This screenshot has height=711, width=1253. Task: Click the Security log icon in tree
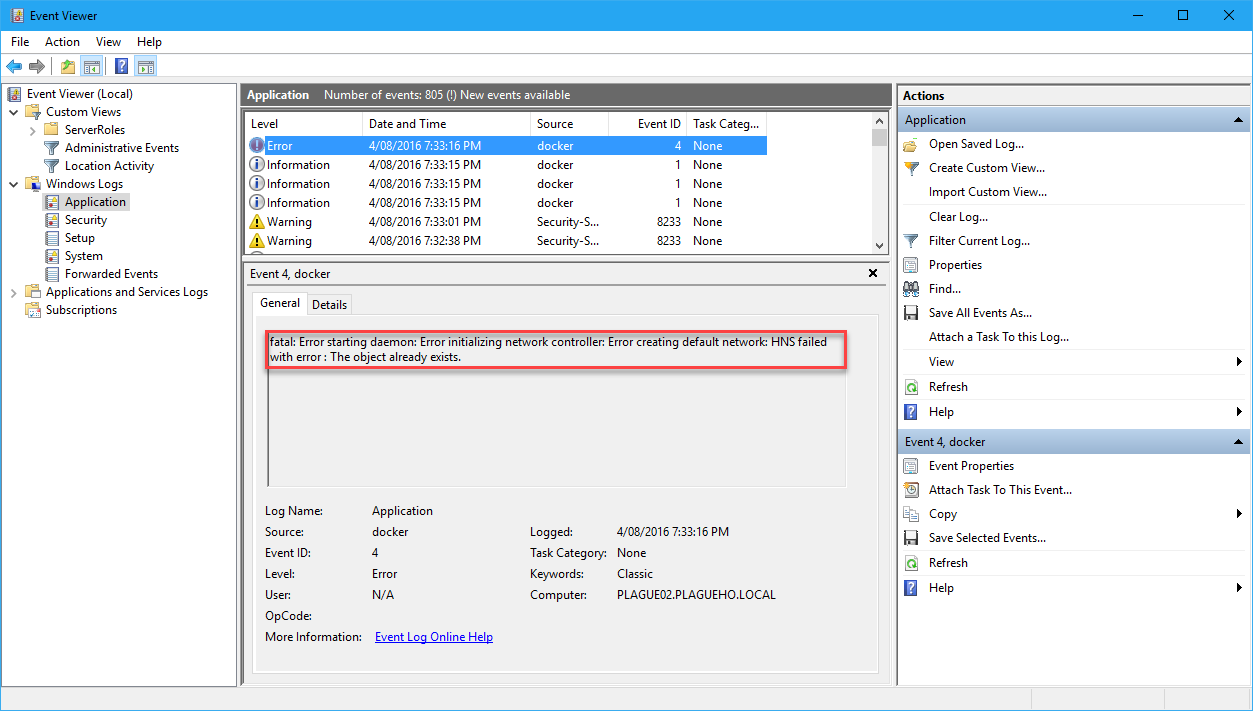[54, 220]
